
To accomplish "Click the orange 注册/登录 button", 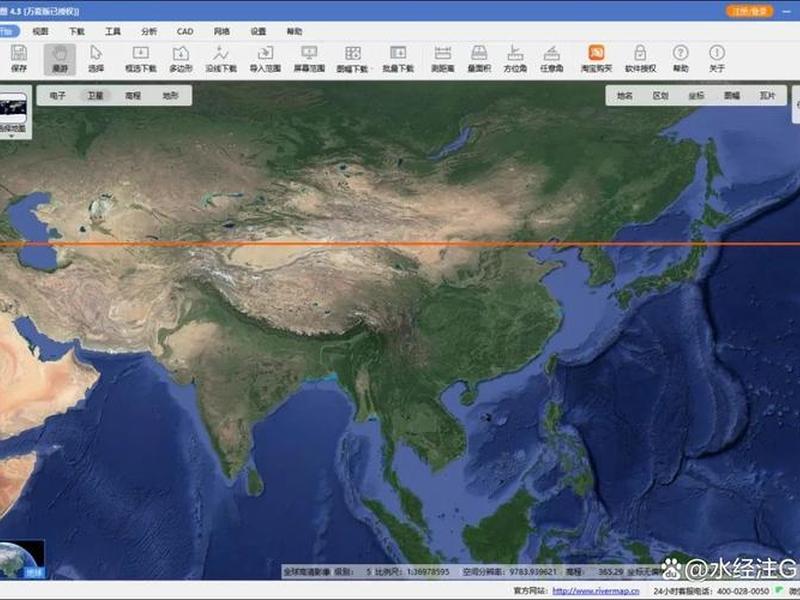I will click(749, 11).
